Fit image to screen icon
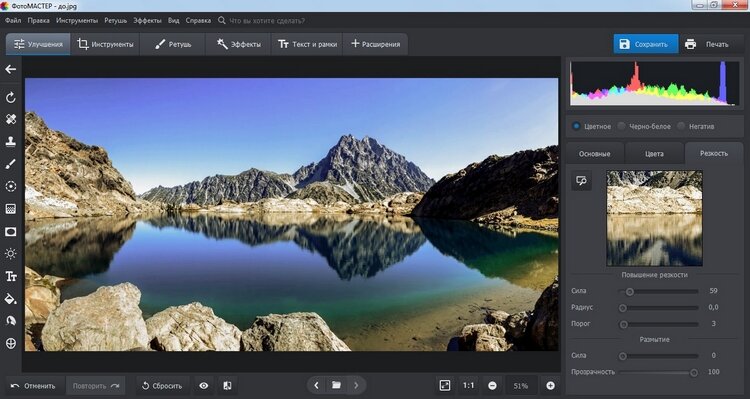Viewport: 750px width, 399px height. pos(445,386)
